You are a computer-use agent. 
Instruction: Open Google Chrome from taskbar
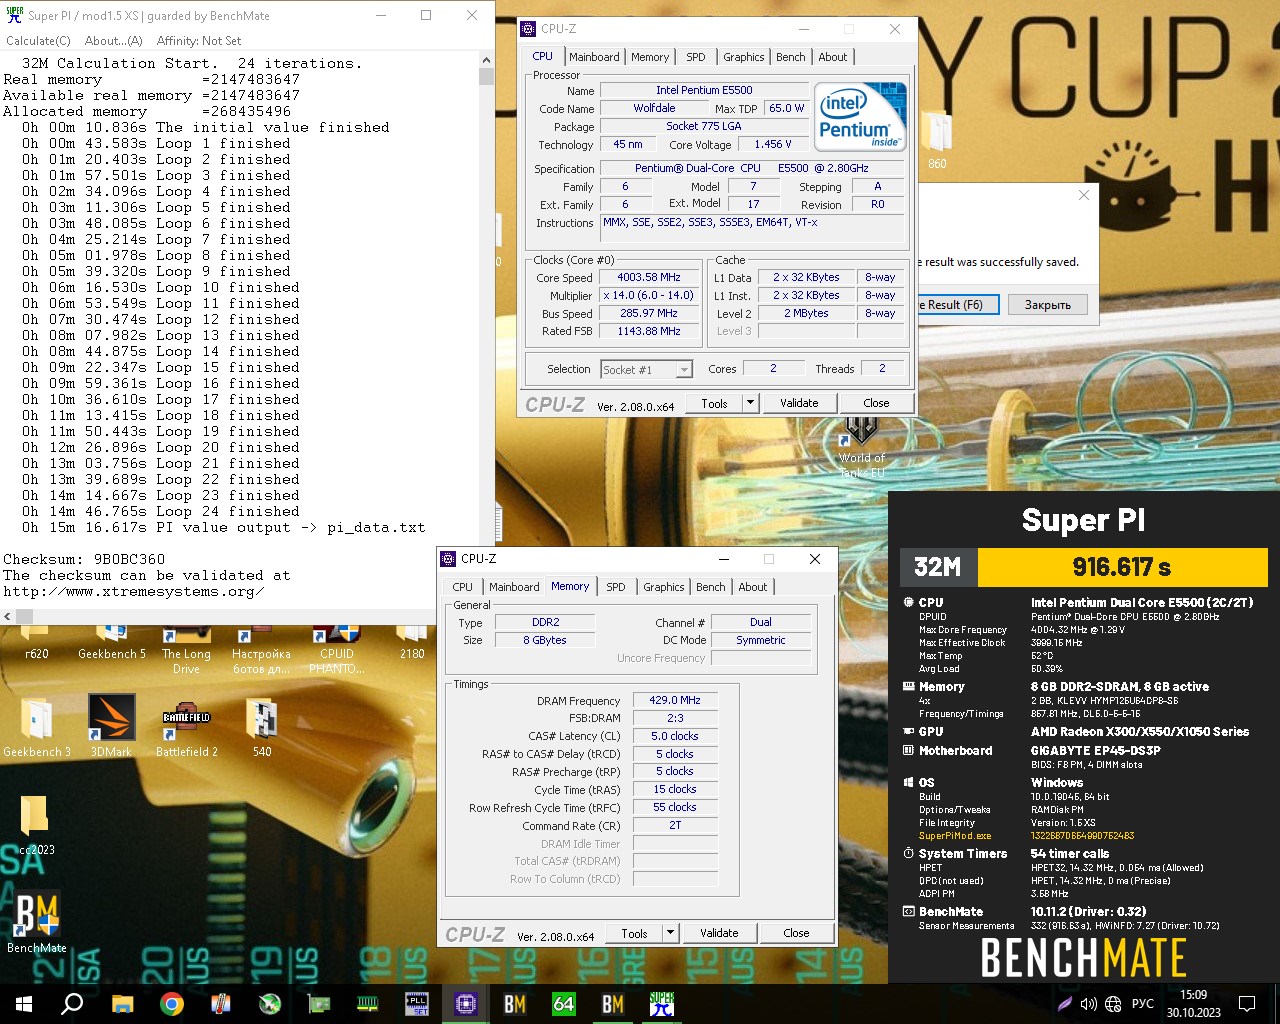[171, 1003]
